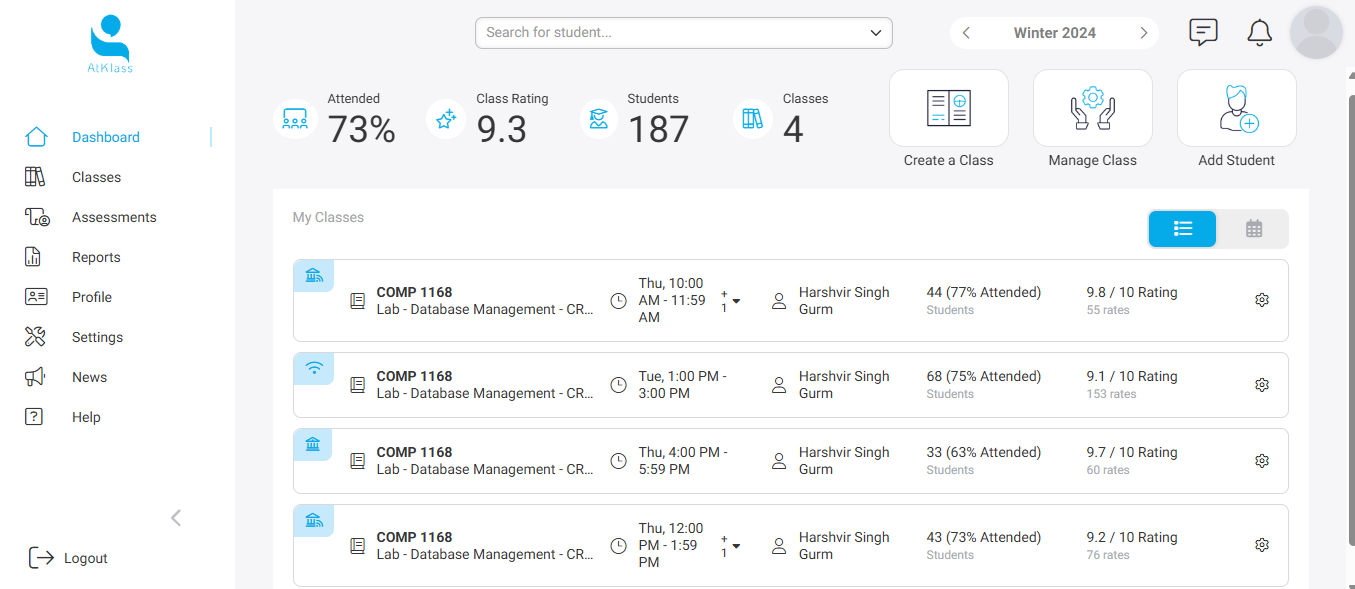
Task: Go to next term after Winter 2024
Action: coord(1143,33)
